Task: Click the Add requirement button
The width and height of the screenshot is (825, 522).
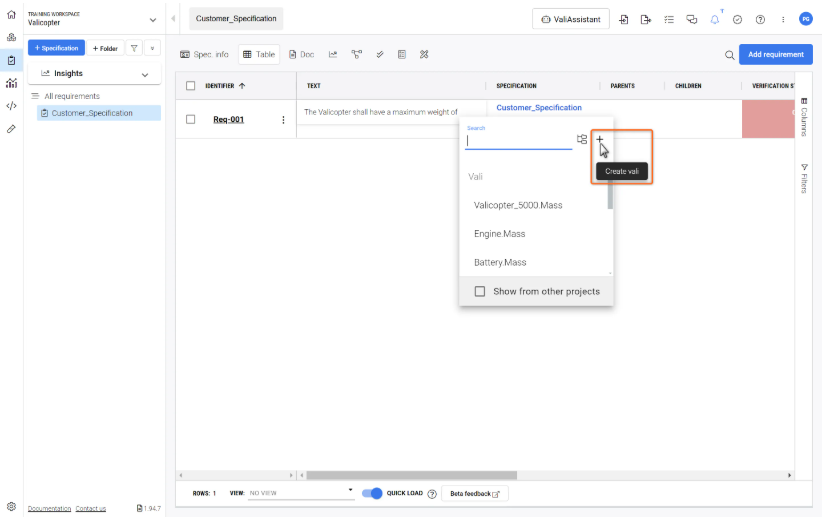Action: 775,54
